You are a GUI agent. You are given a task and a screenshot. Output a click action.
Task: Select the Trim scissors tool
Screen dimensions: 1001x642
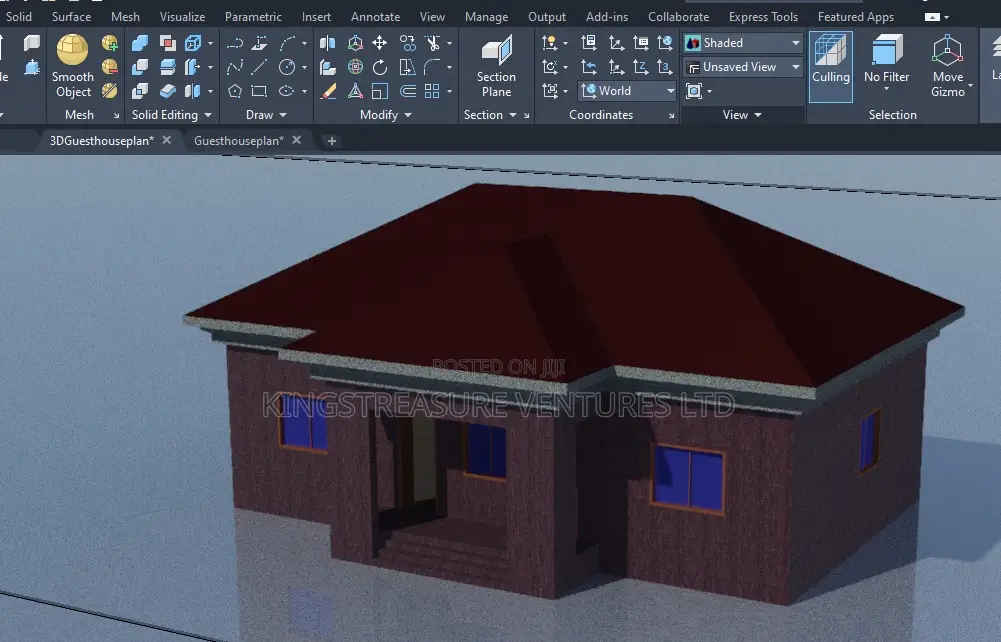pyautogui.click(x=433, y=43)
